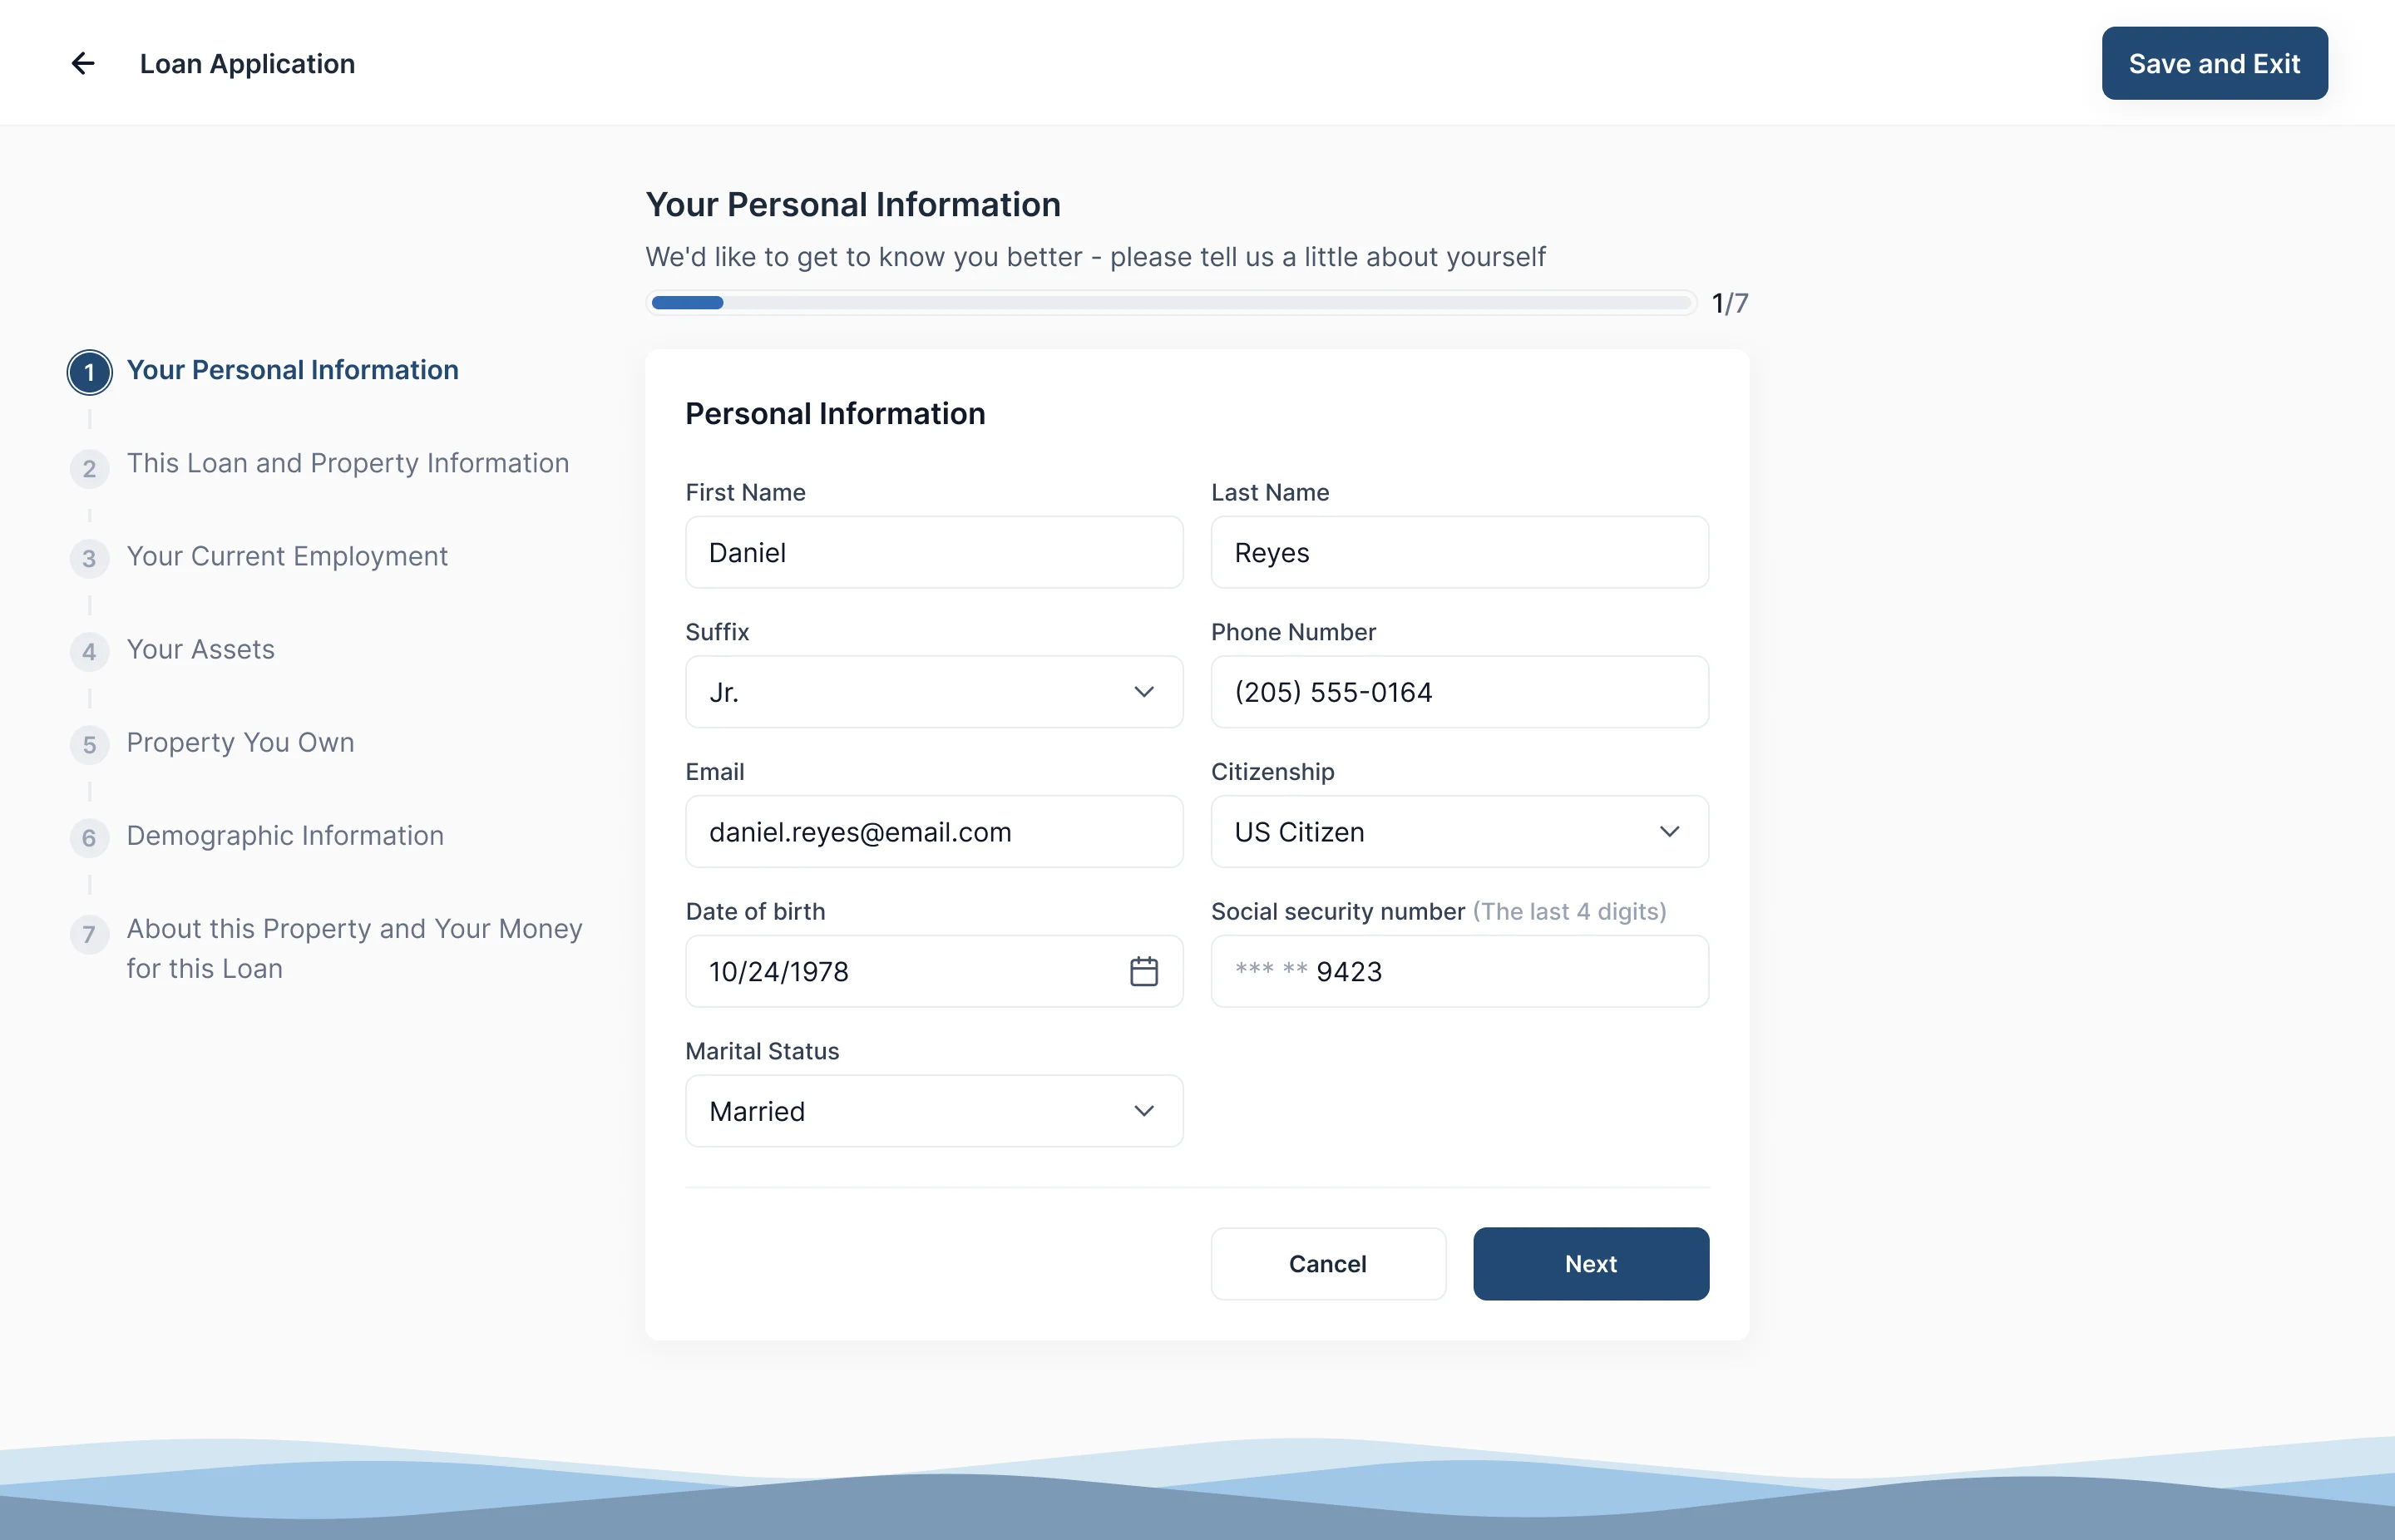Viewport: 2395px width, 1540px height.
Task: Go to Your Current Employment step
Action: 287,556
